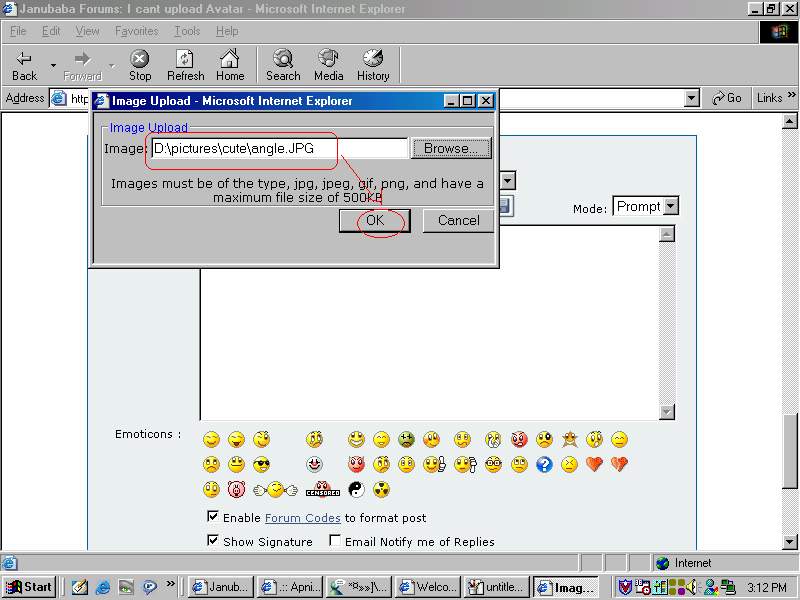Click the antivirus shield tray icon
The image size is (800, 600).
point(625,587)
